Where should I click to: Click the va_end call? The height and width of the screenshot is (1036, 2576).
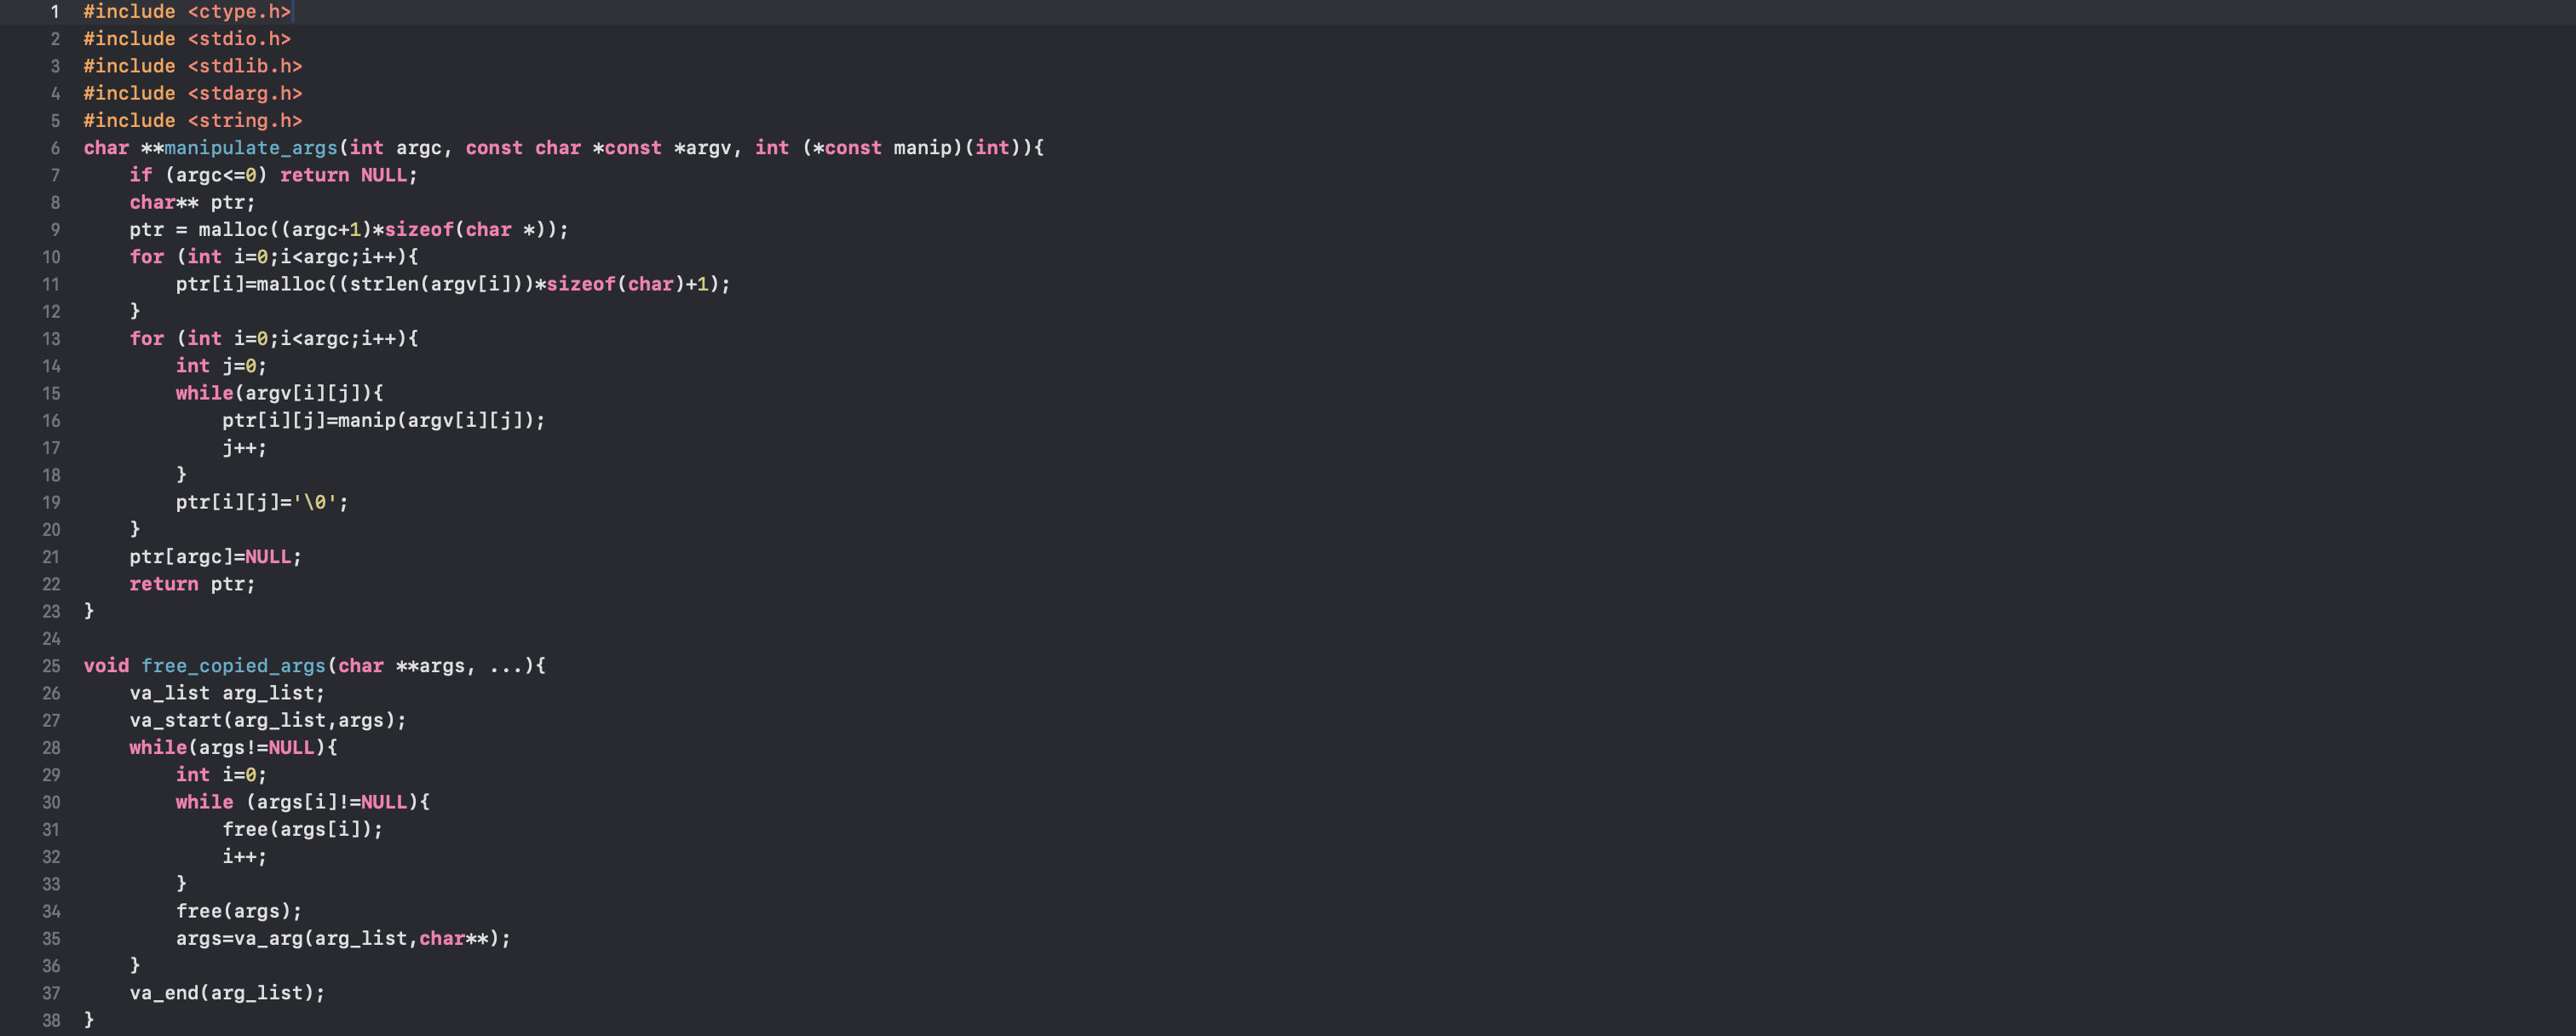[227, 993]
